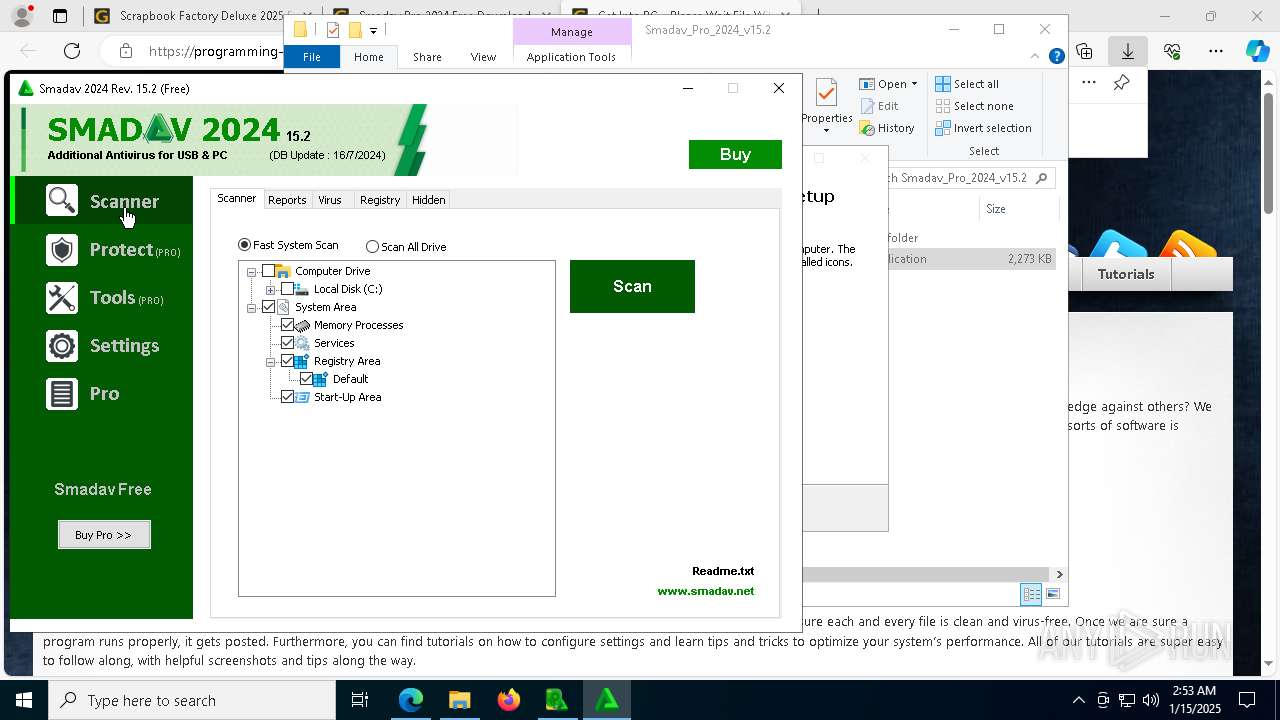Image resolution: width=1280 pixels, height=720 pixels.
Task: Check the Computer Drive checkbox
Action: [268, 271]
